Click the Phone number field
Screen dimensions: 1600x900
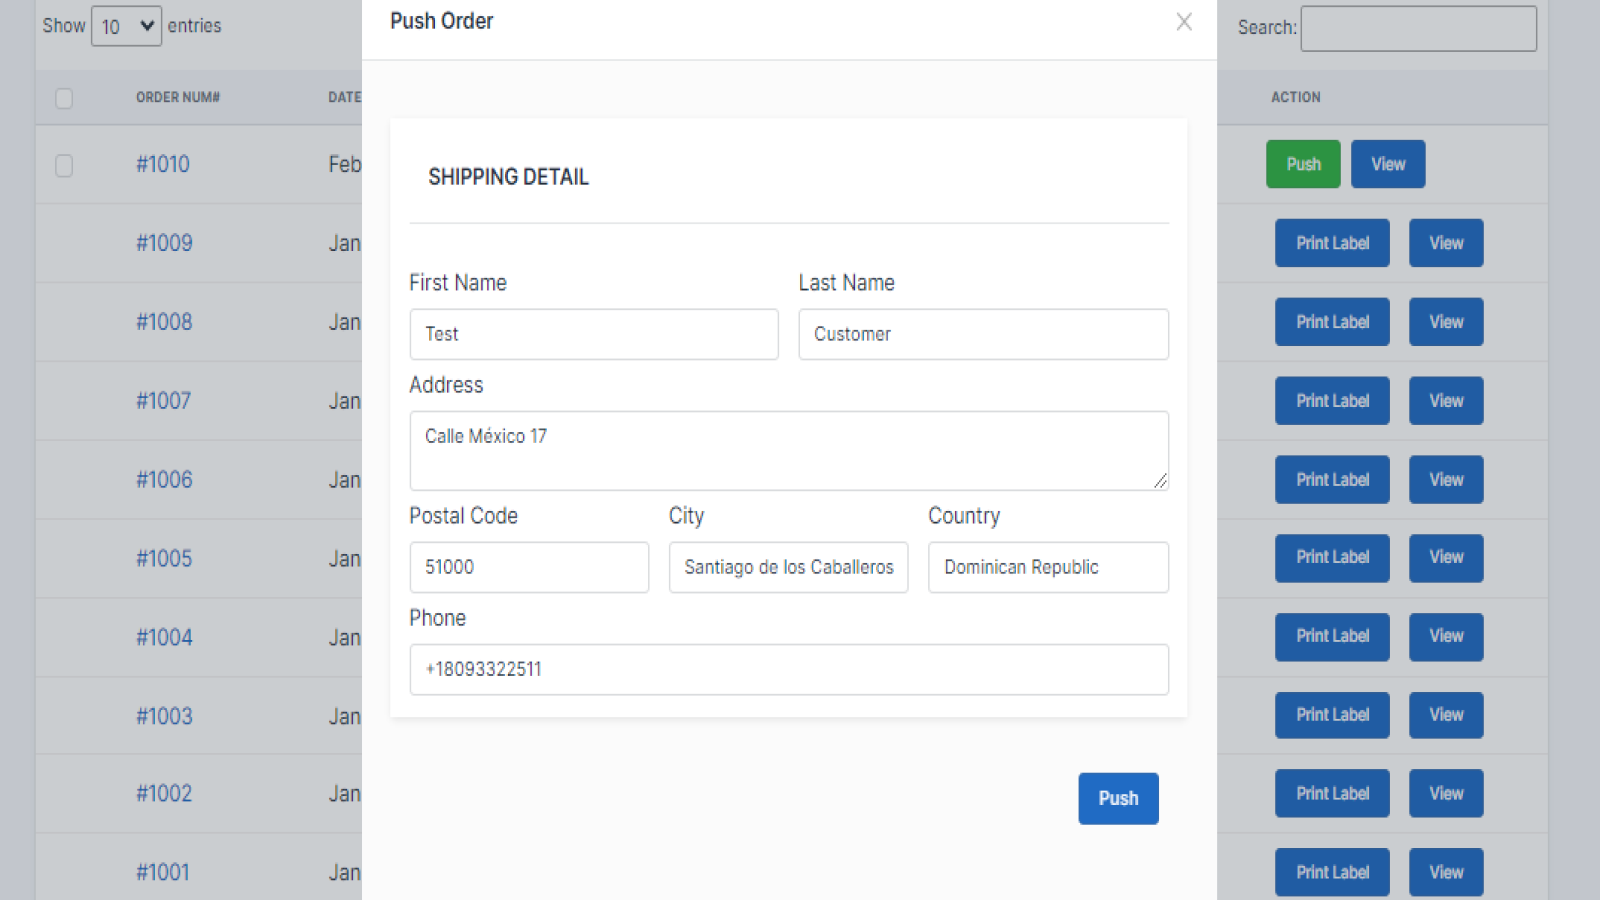coord(788,669)
